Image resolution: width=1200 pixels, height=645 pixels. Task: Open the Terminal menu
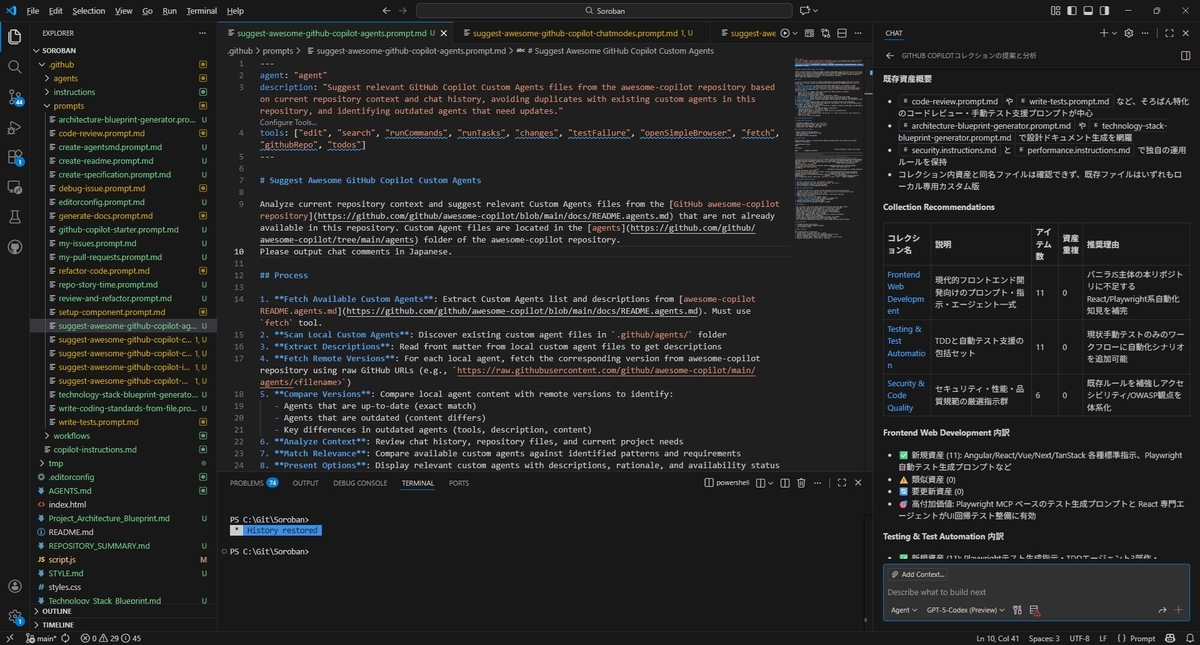point(201,11)
